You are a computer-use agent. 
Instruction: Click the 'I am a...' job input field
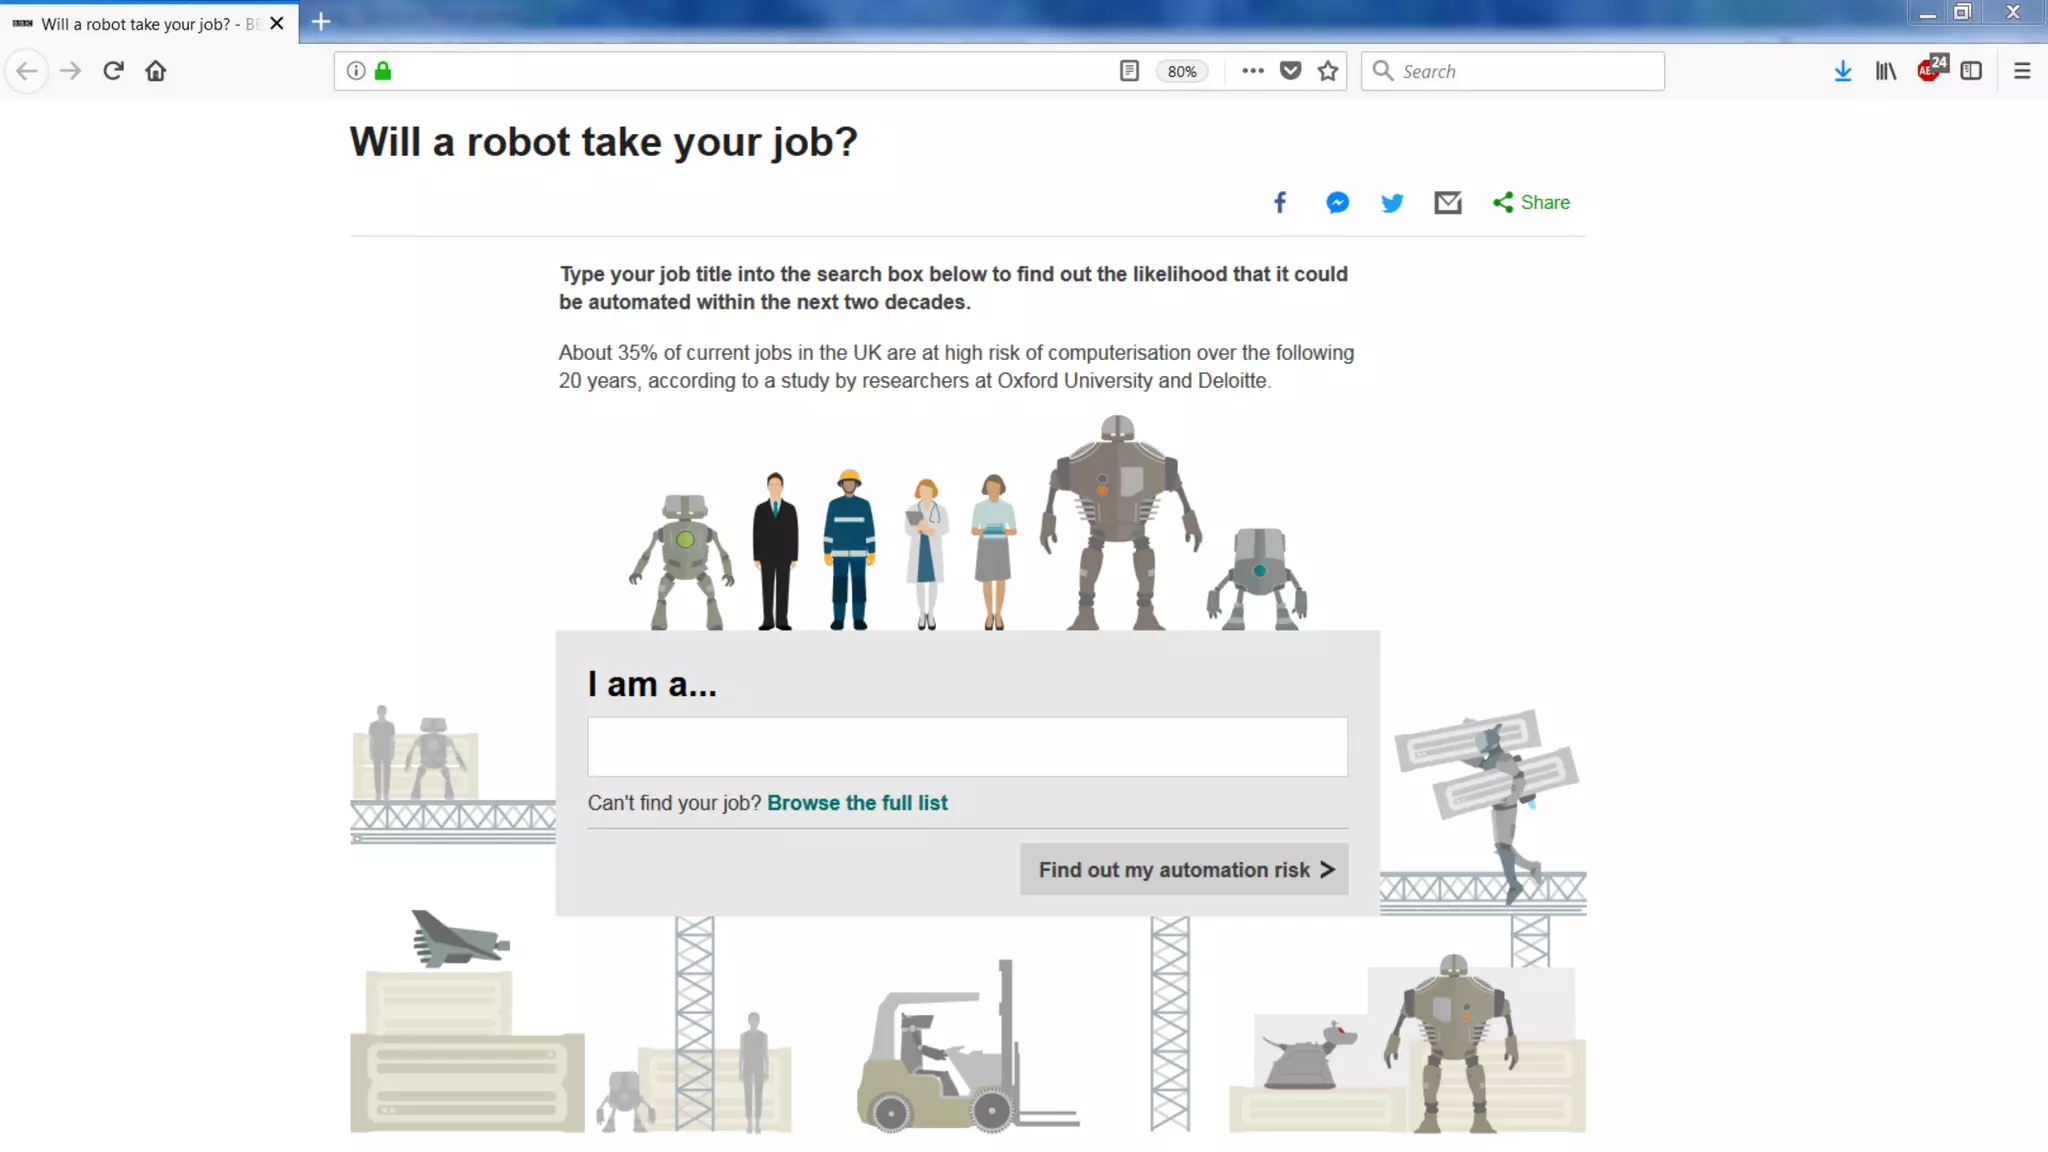(967, 746)
